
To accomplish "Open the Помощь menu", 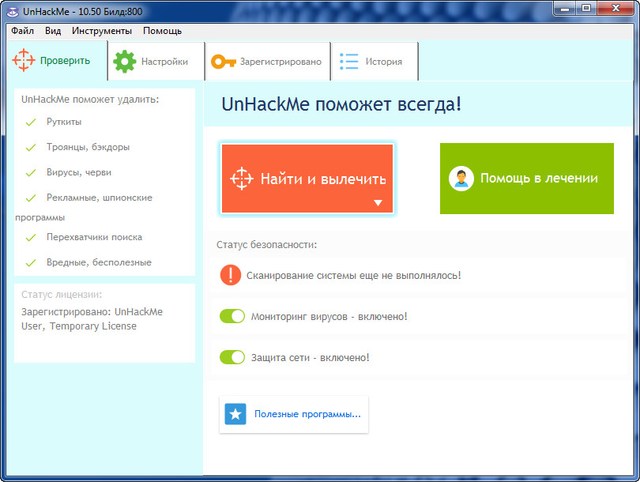I will pos(162,31).
